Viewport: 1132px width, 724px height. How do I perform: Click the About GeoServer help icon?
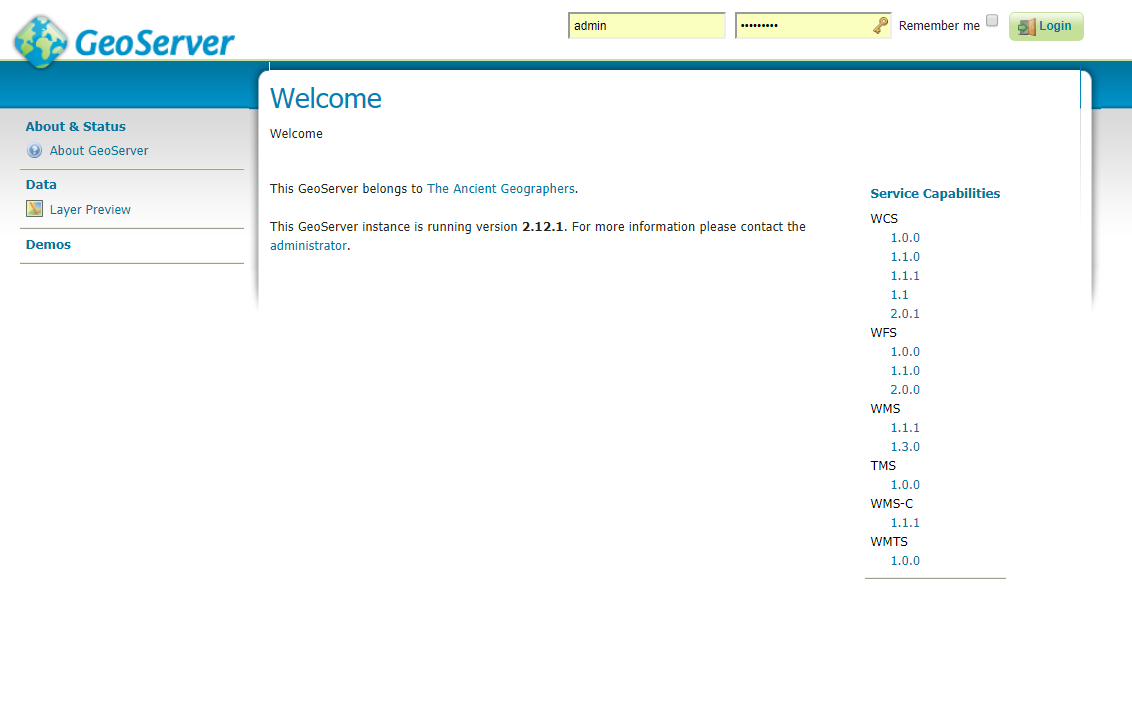(34, 151)
